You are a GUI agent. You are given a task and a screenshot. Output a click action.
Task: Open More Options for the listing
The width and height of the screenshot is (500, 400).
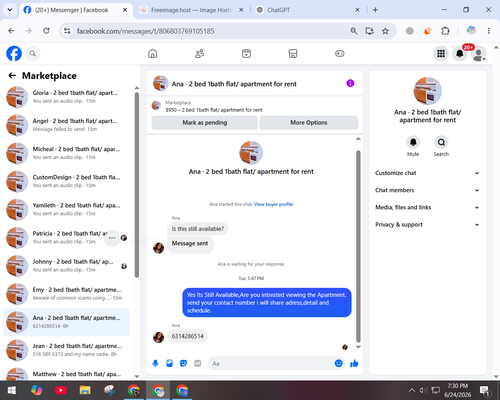[x=309, y=123]
